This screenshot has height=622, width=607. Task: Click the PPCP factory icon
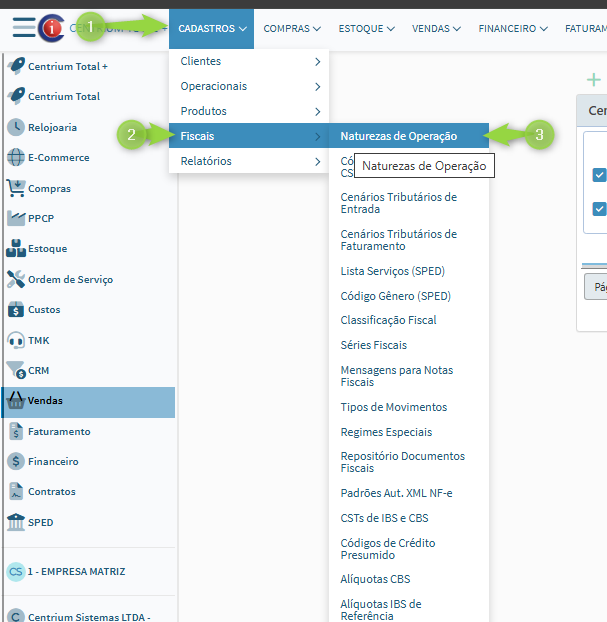point(15,218)
